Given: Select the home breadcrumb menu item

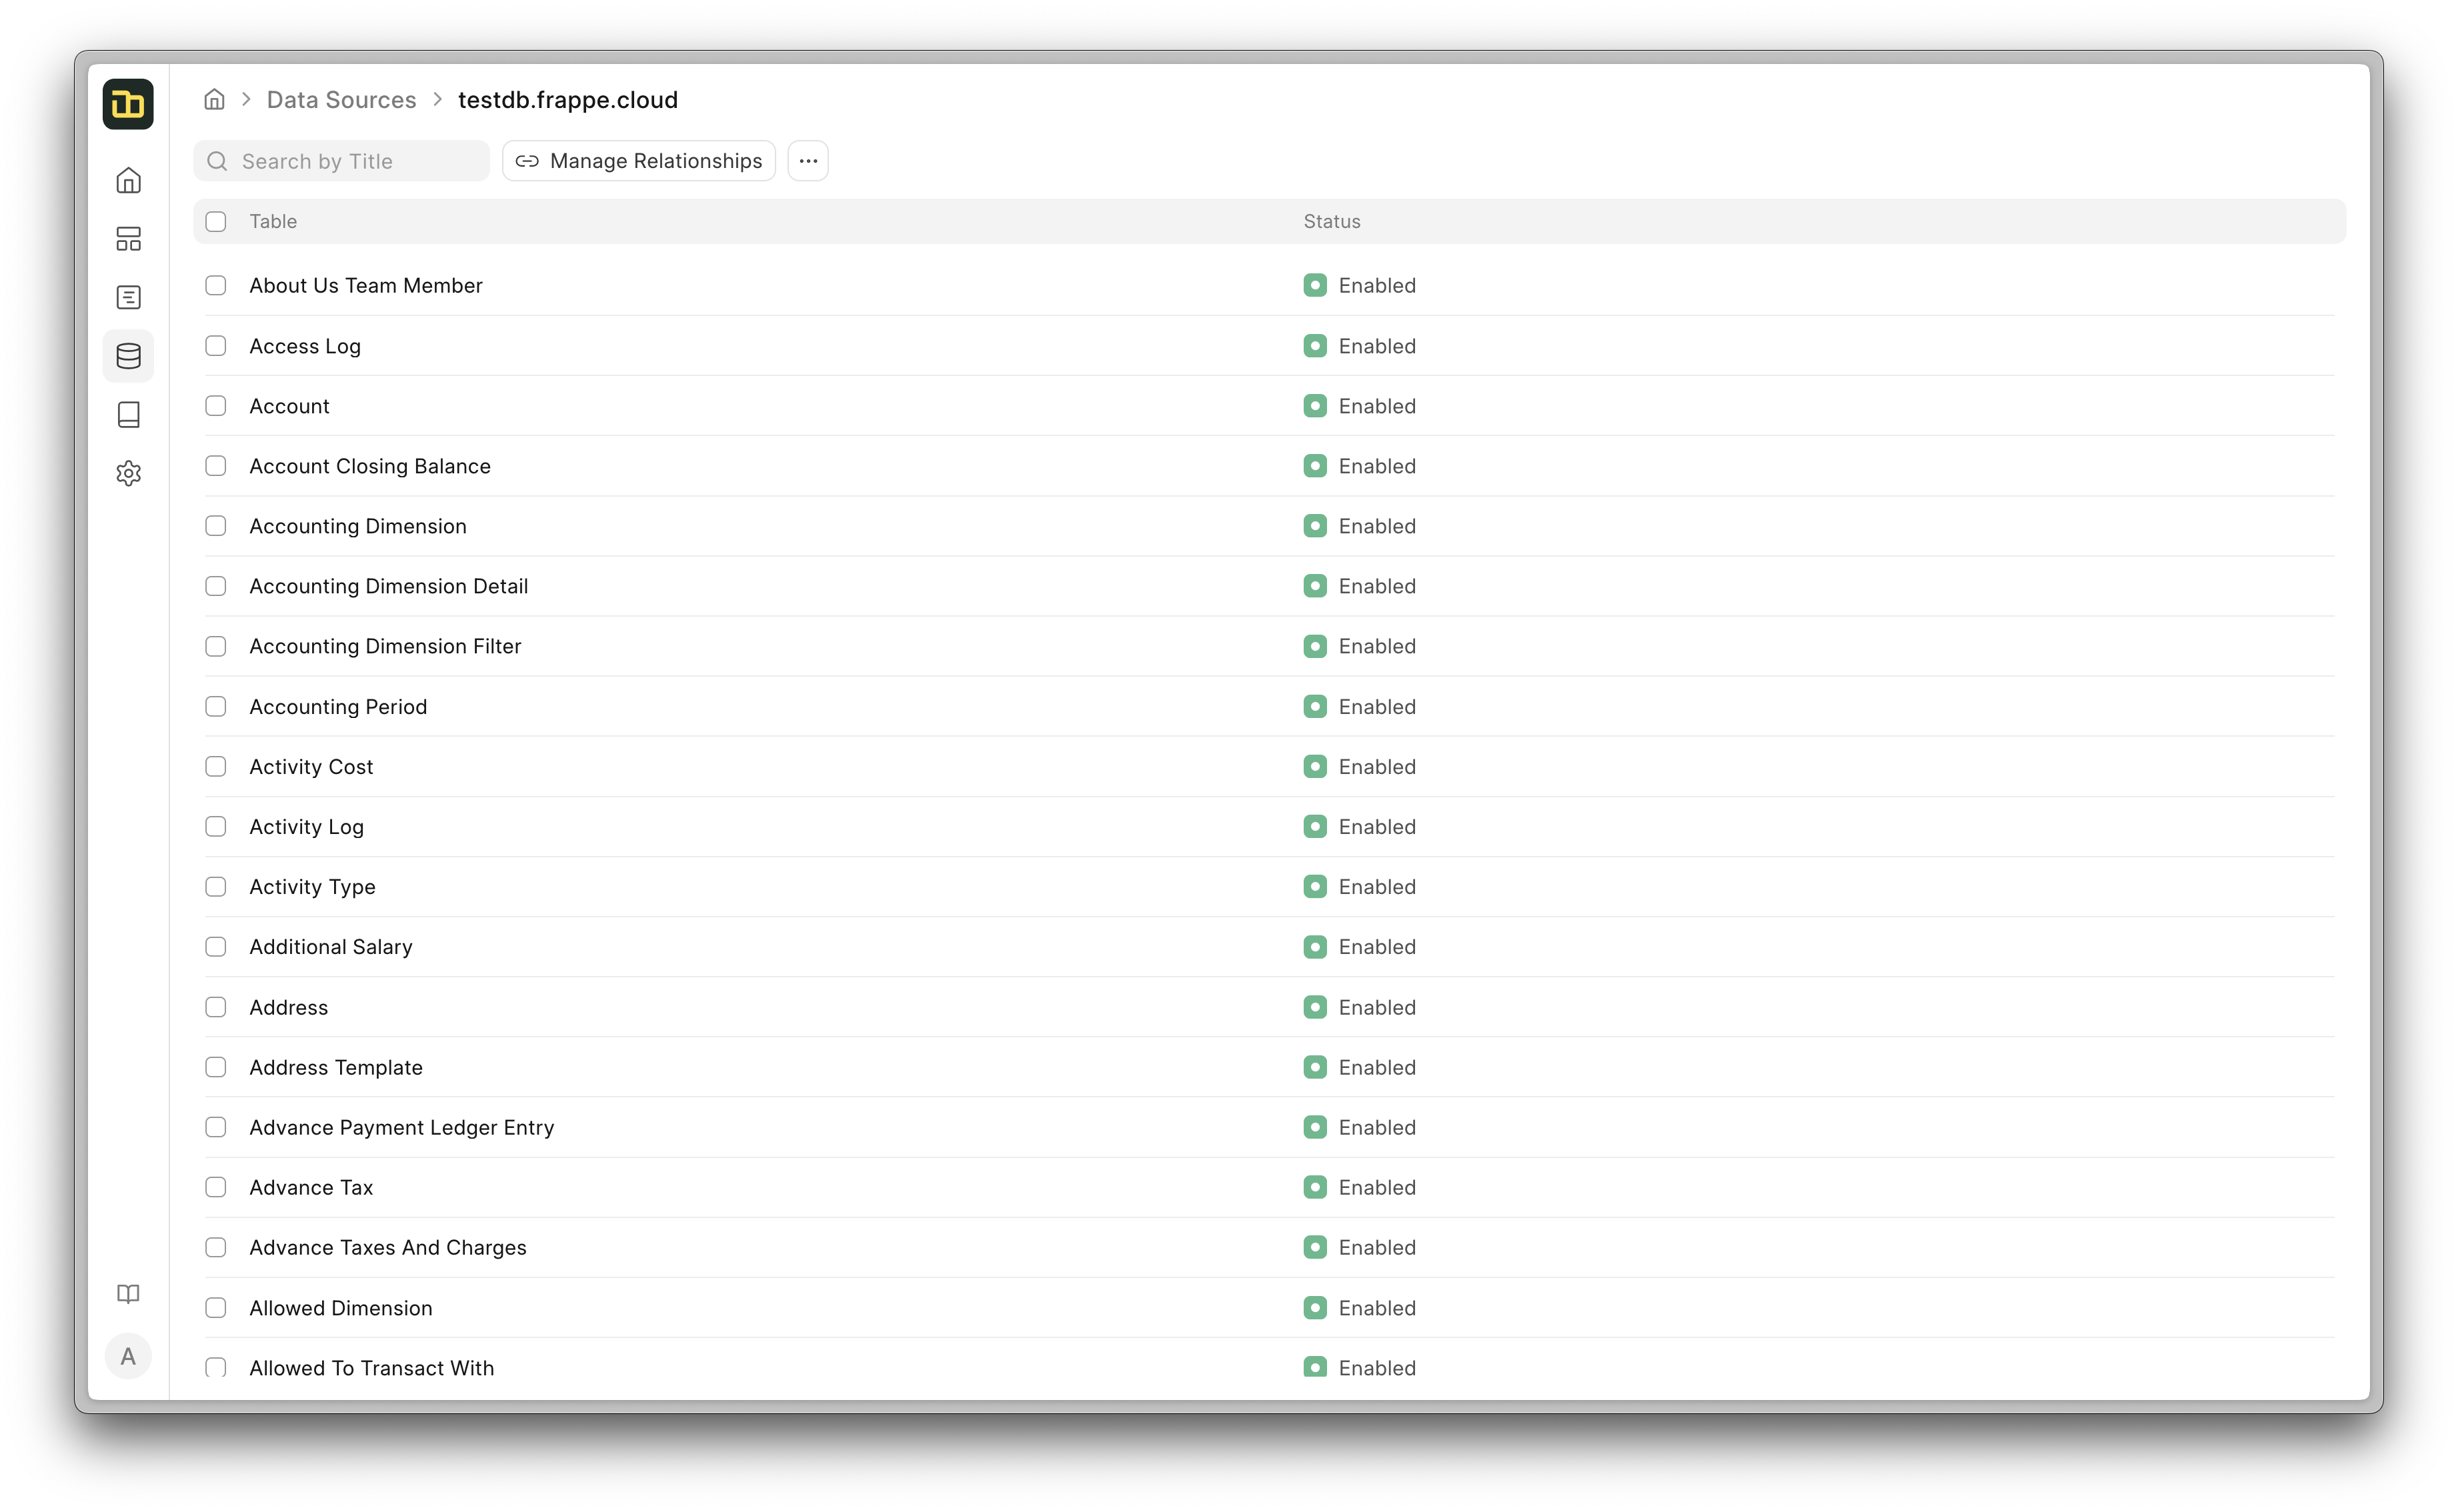Looking at the screenshot, I should [214, 100].
